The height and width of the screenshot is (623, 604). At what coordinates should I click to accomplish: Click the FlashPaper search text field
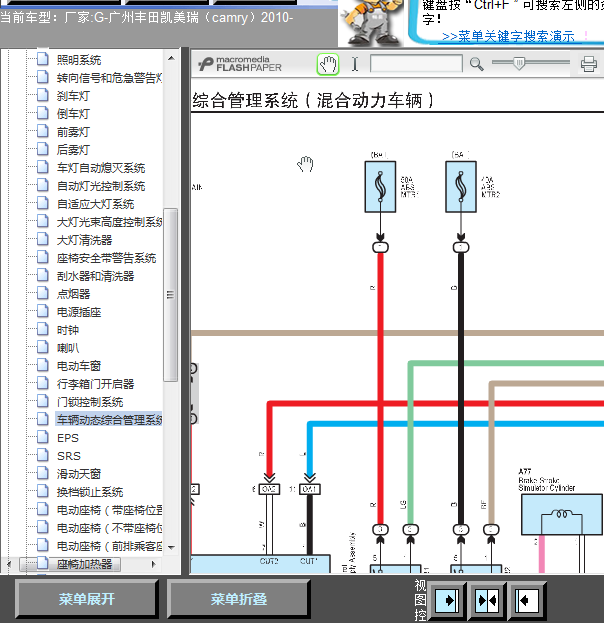416,64
